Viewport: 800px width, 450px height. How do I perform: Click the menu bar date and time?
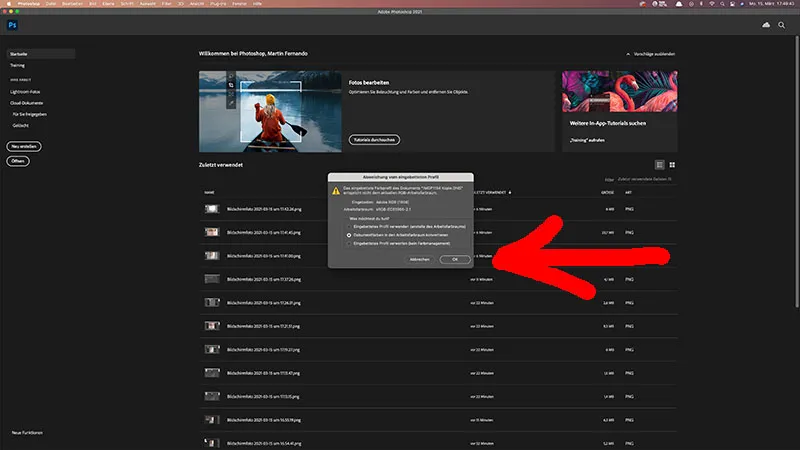point(771,4)
